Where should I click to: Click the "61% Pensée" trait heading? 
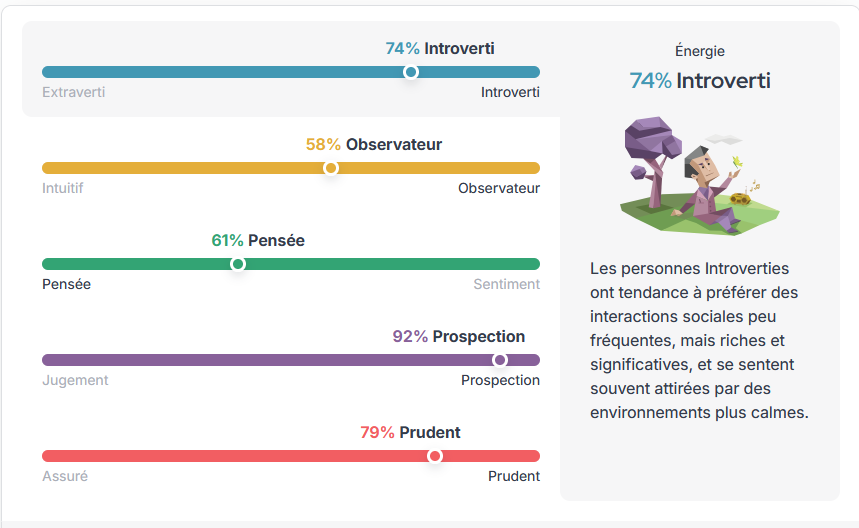pos(258,240)
